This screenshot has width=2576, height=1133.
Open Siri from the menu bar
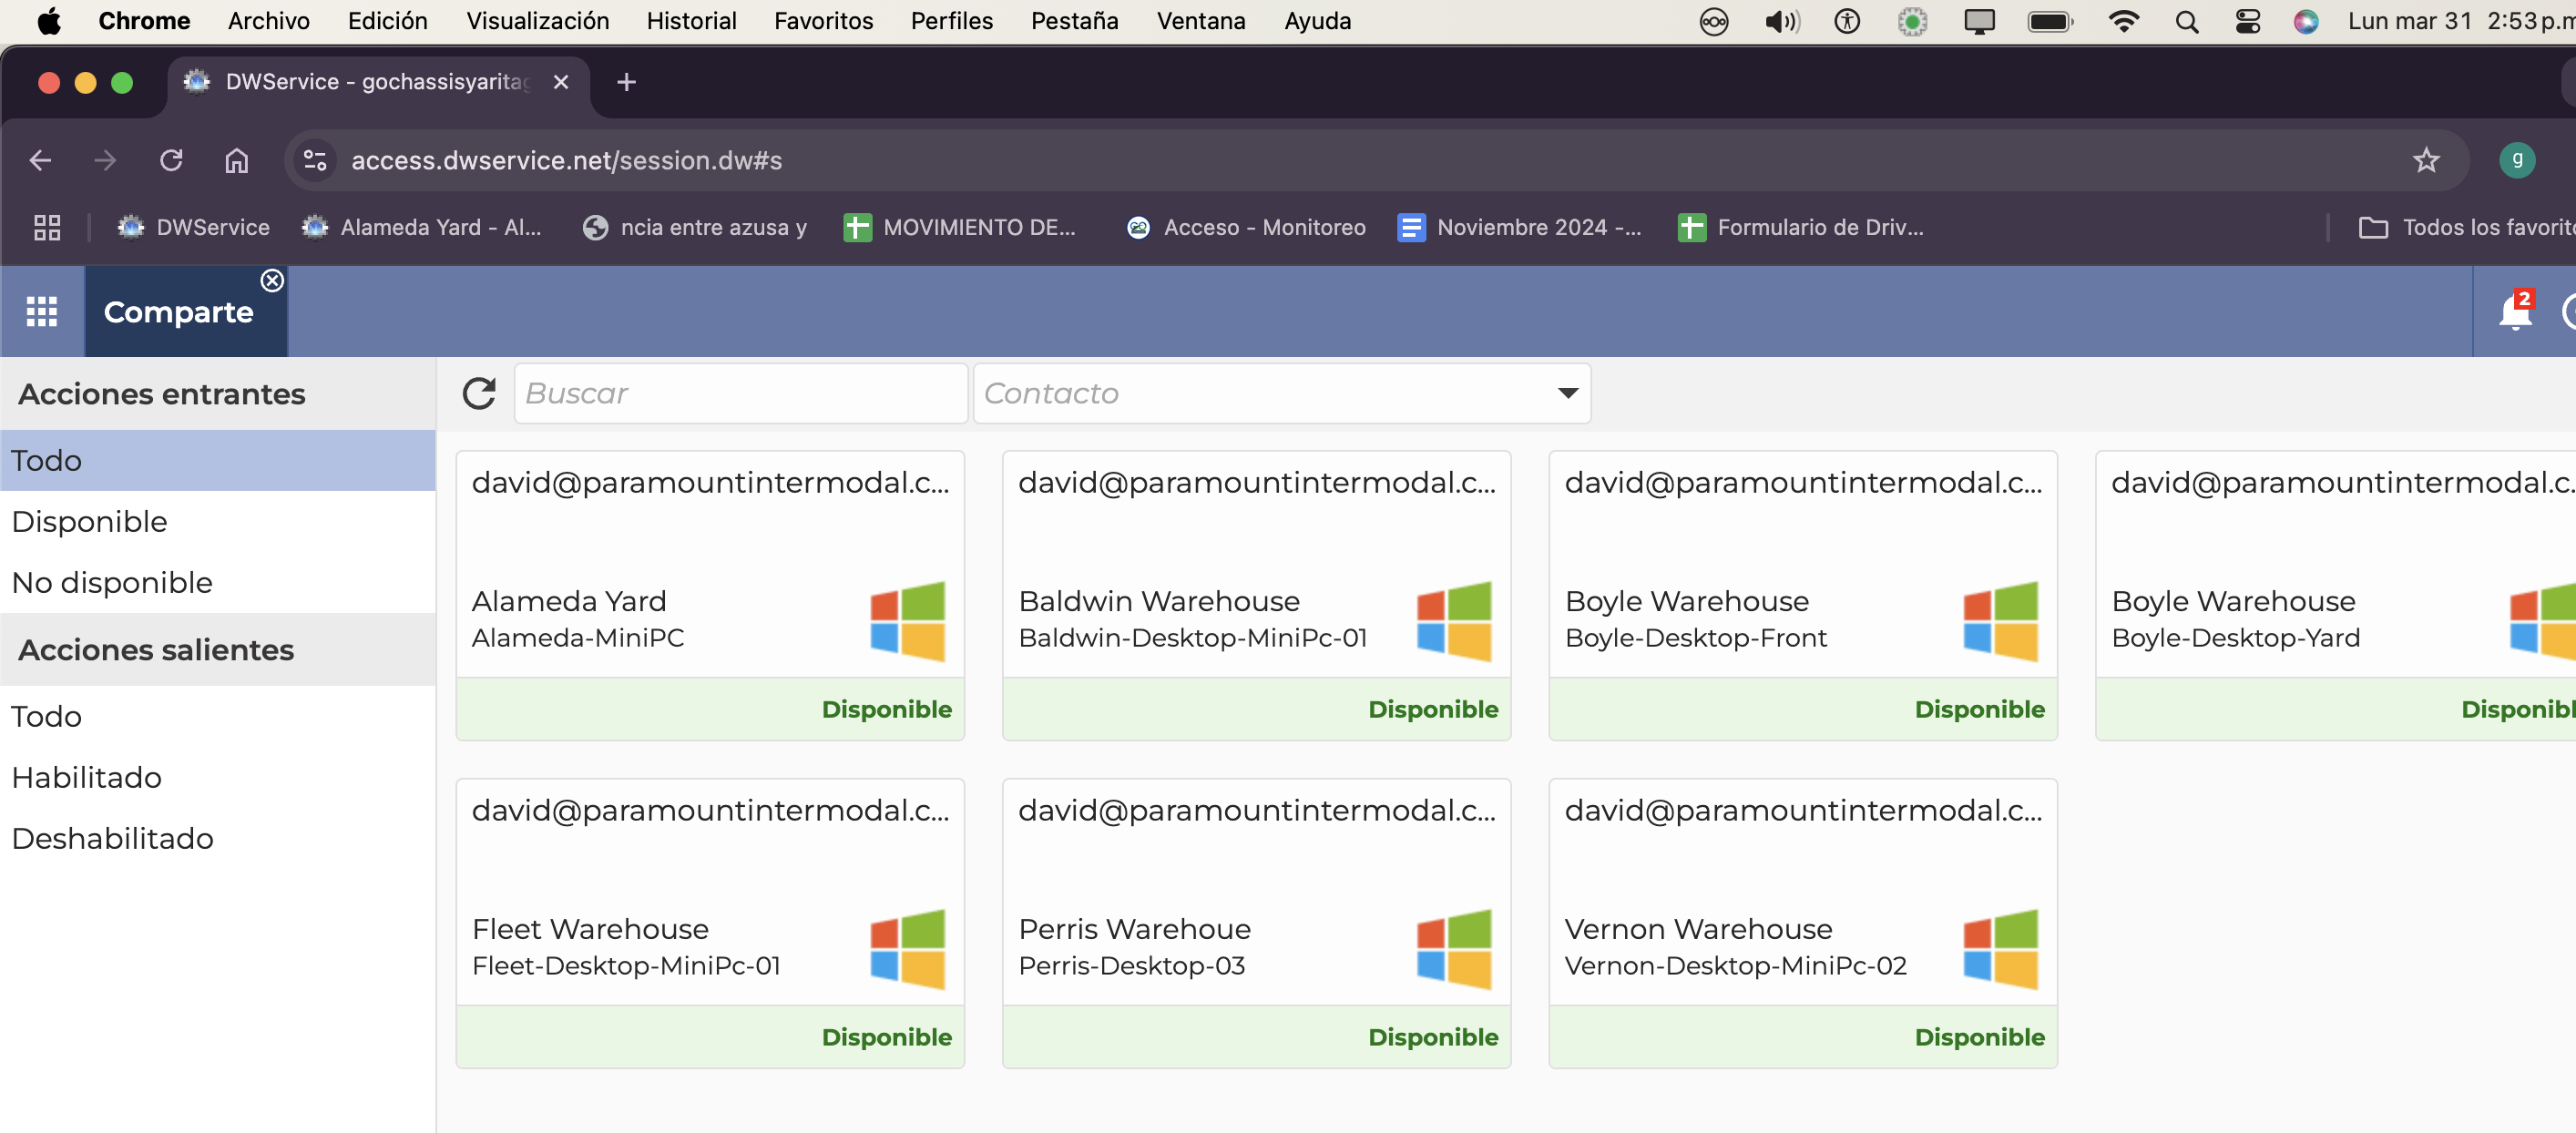(2306, 21)
